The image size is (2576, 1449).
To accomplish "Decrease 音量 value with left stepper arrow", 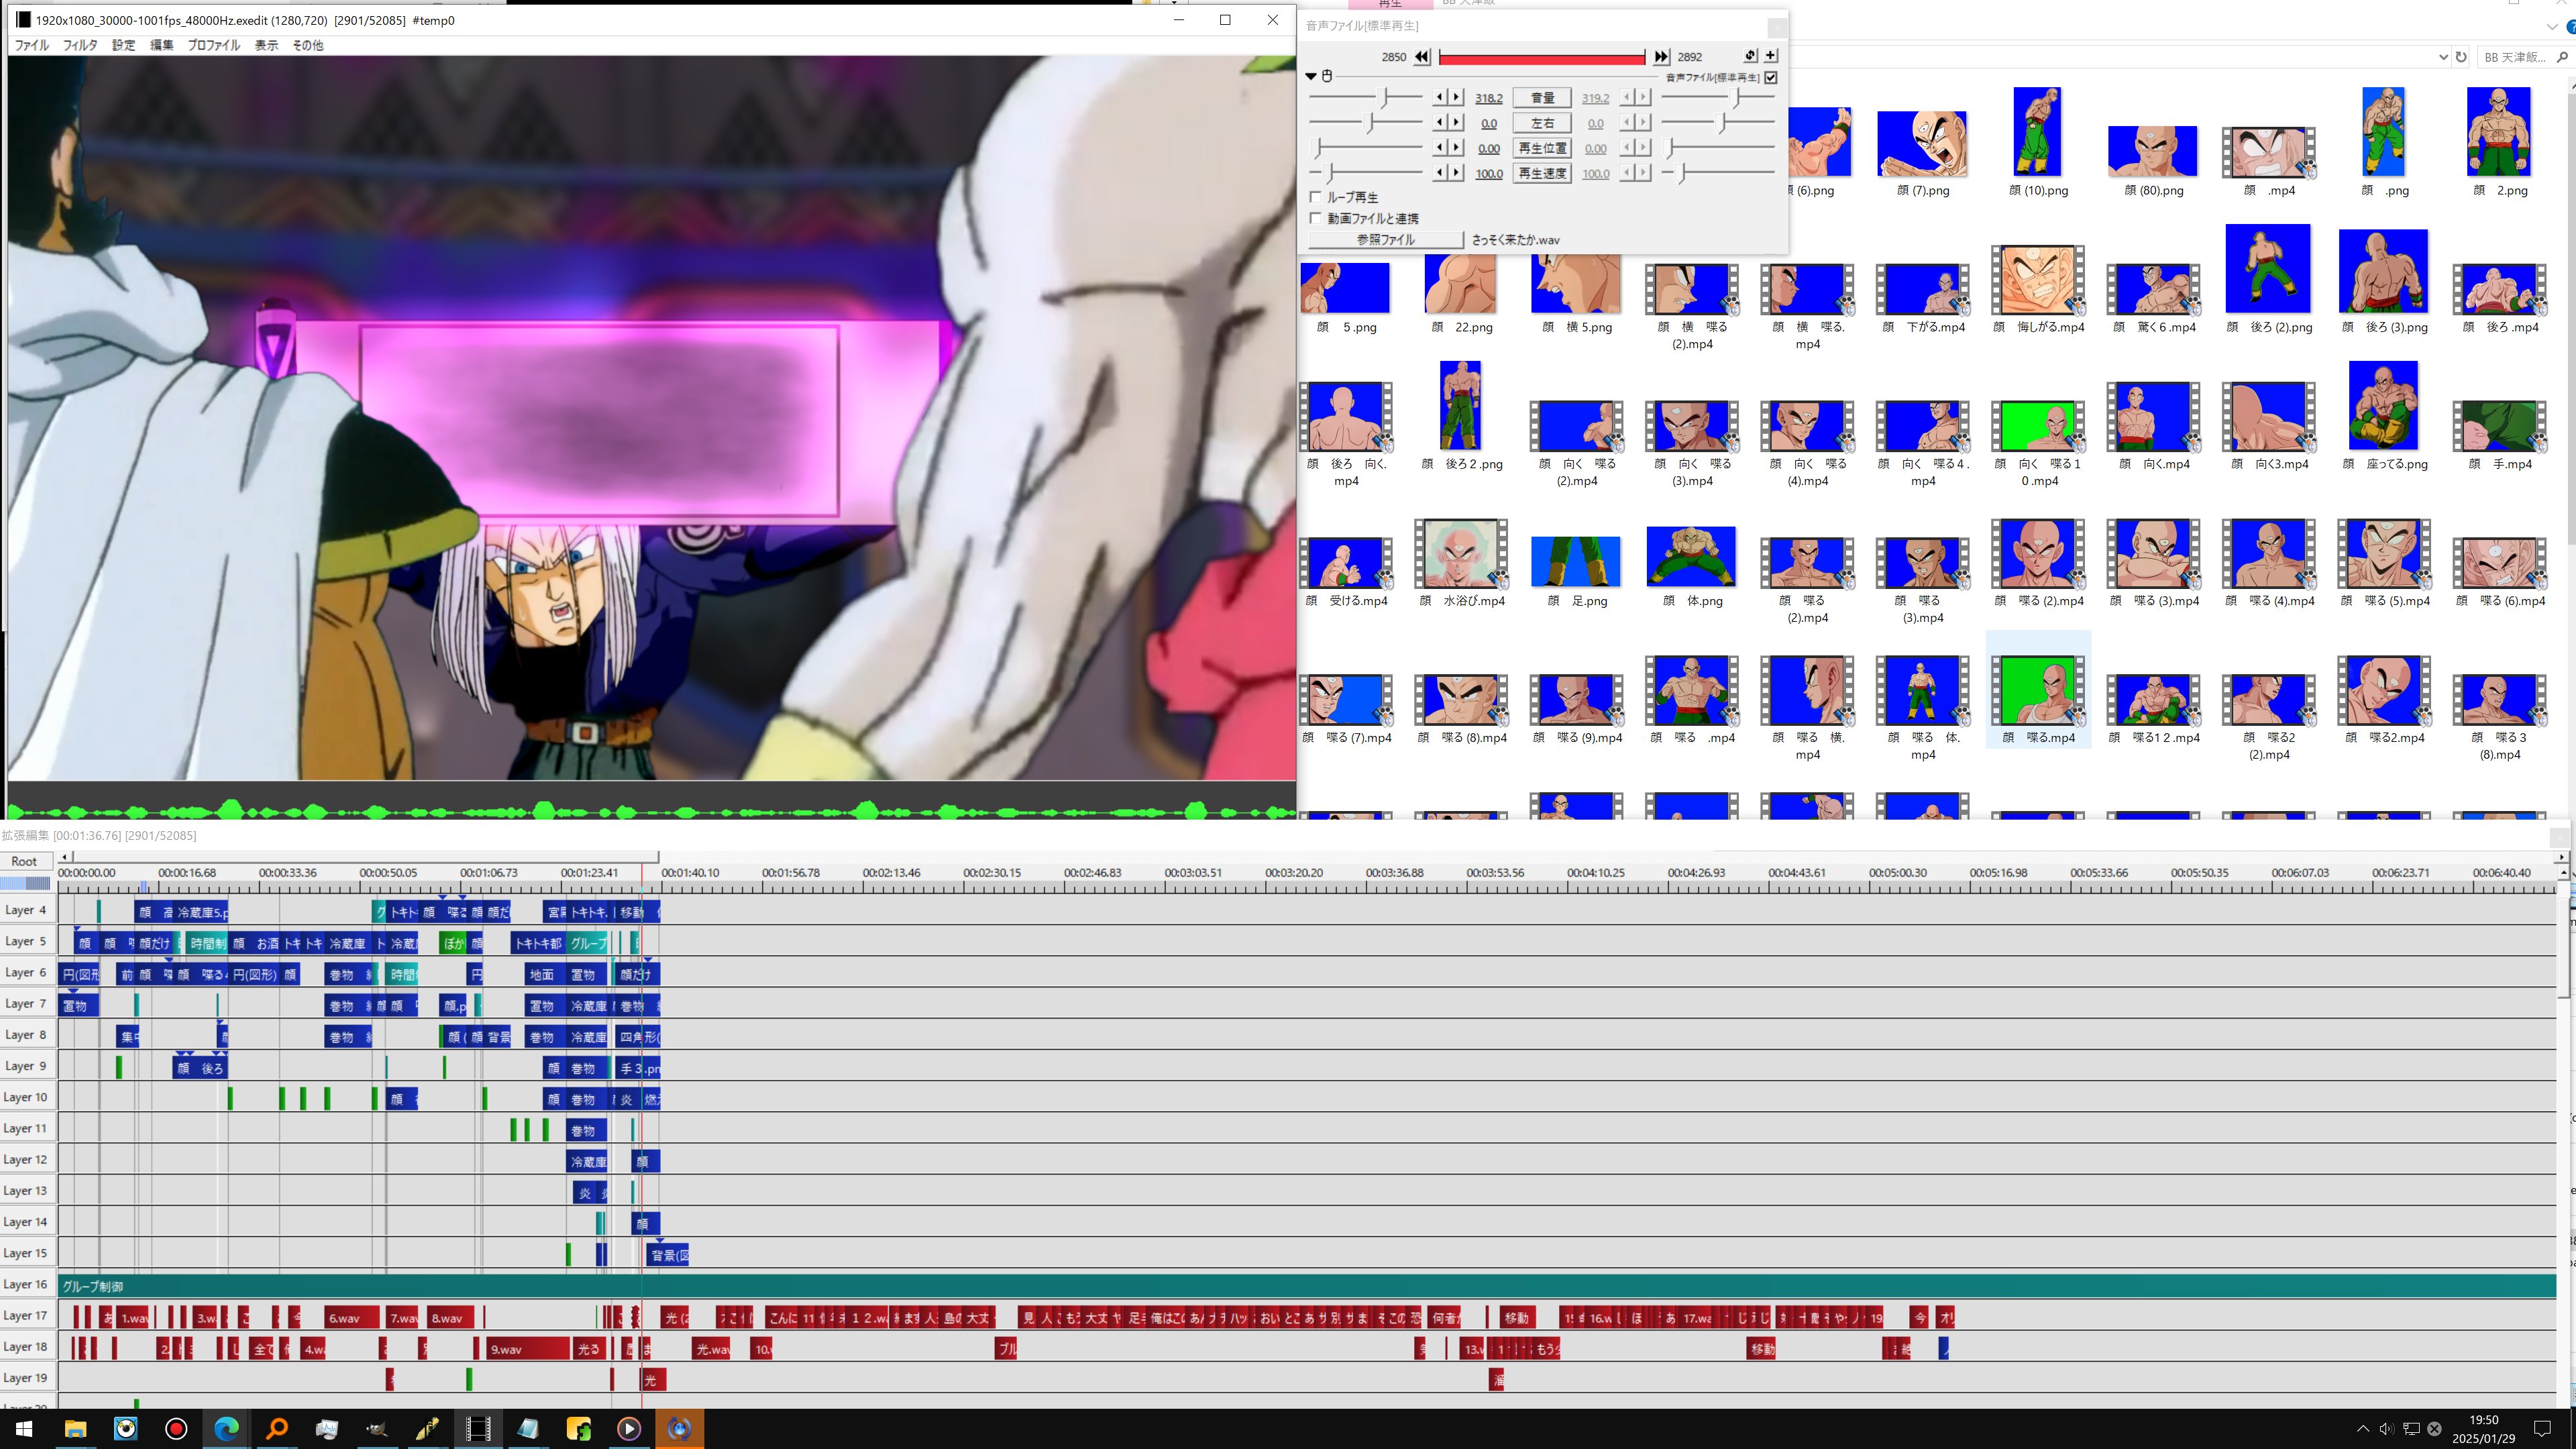I will point(1439,97).
